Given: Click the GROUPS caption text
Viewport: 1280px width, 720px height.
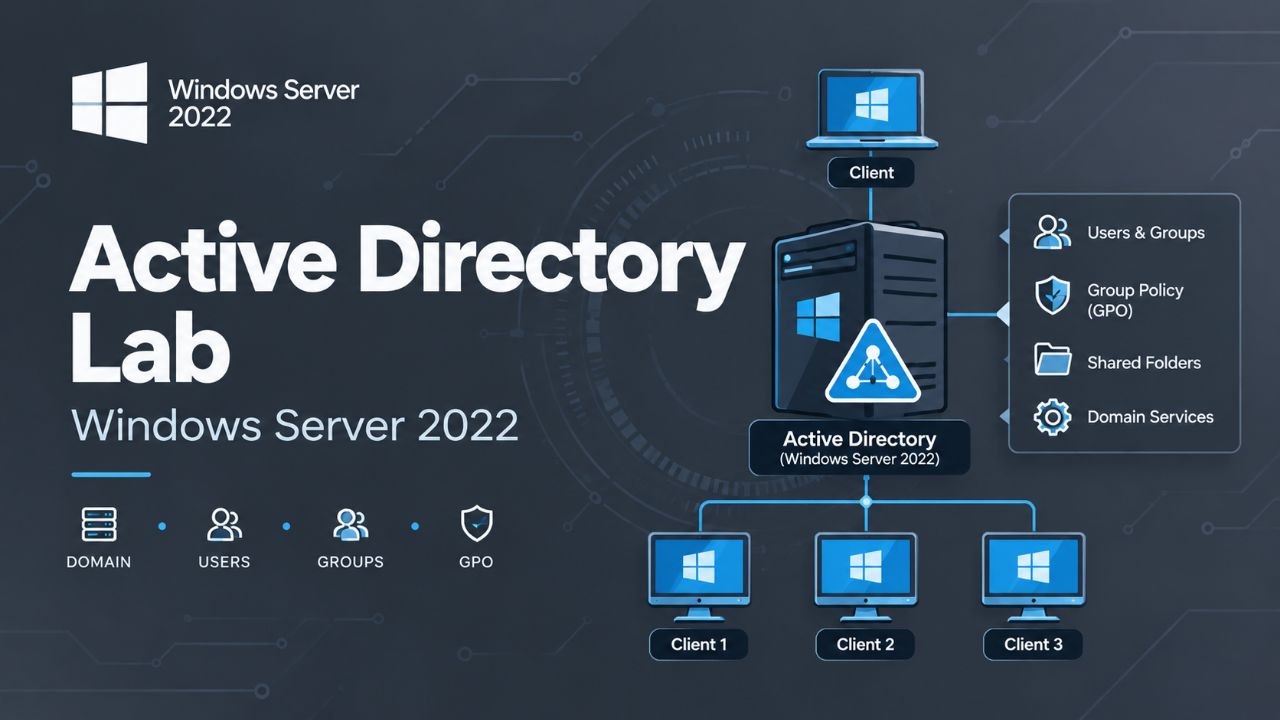Looking at the screenshot, I should (350, 562).
